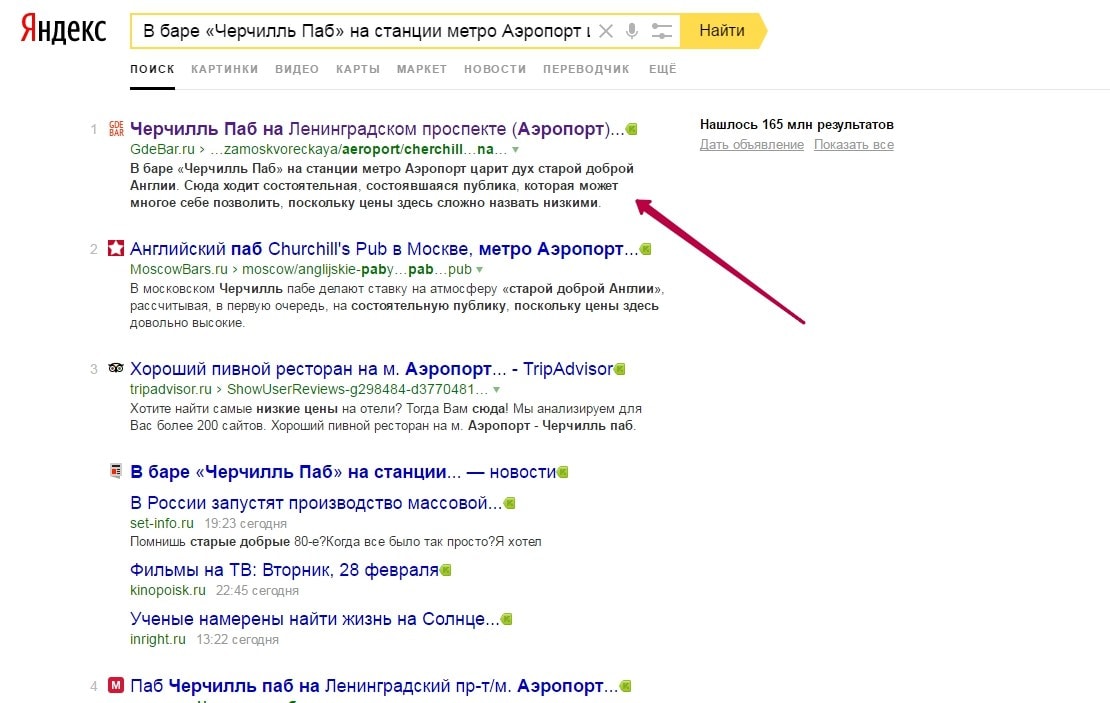Viewport: 1110px width, 703px height.
Task: Open В России запустят производство news link
Action: click(x=316, y=503)
